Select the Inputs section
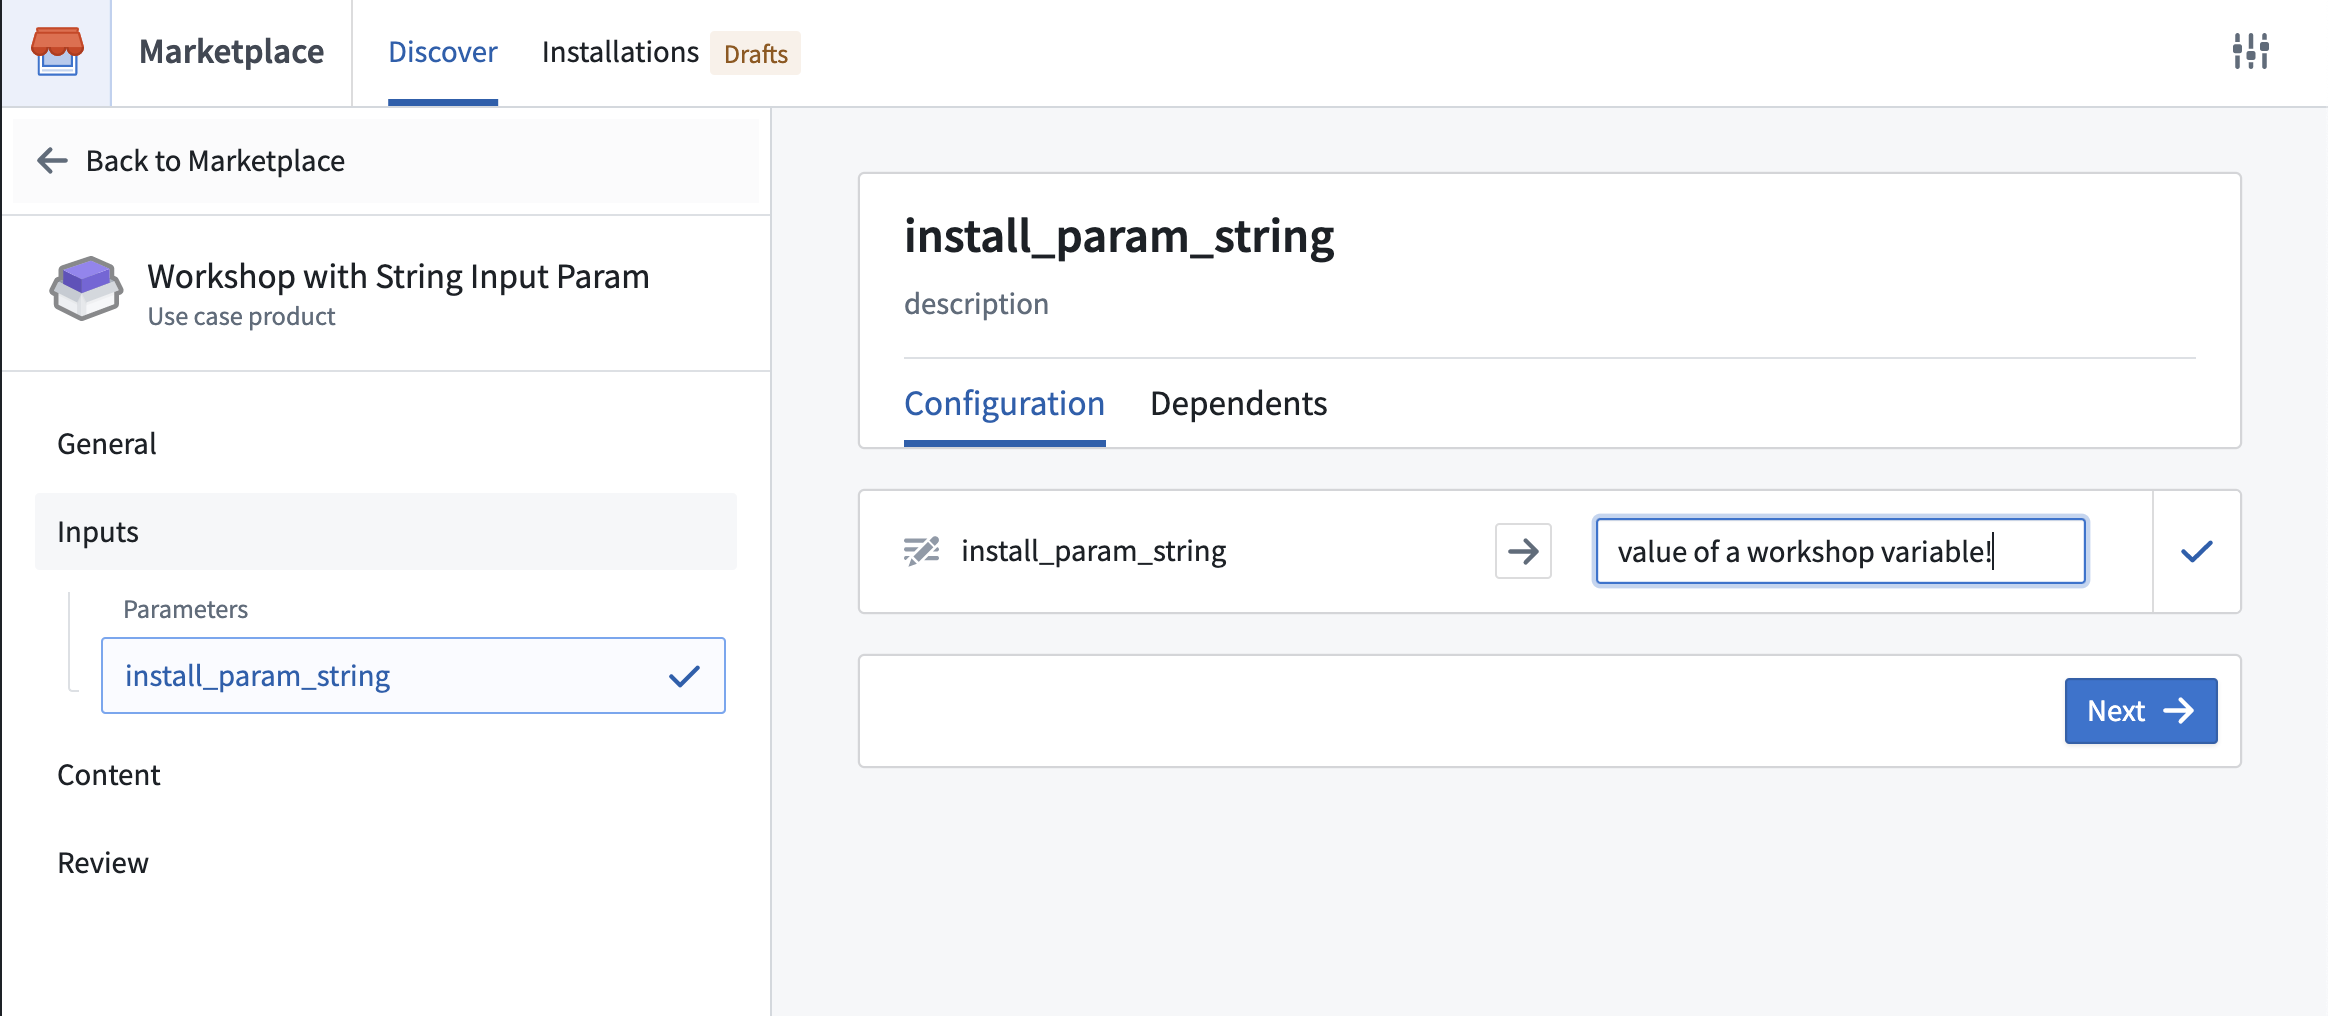This screenshot has height=1016, width=2328. coord(386,532)
